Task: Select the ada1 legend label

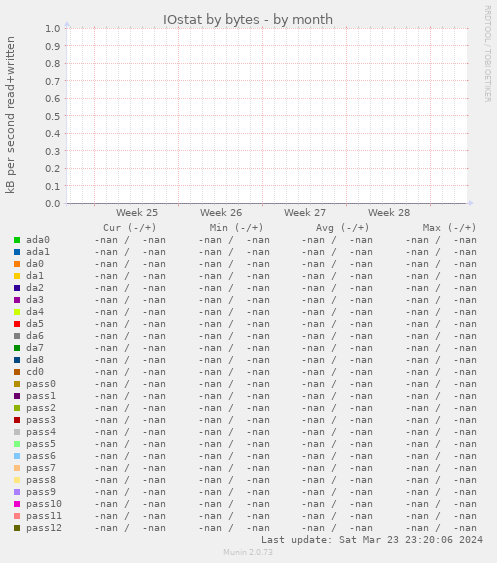Action: [x=38, y=252]
